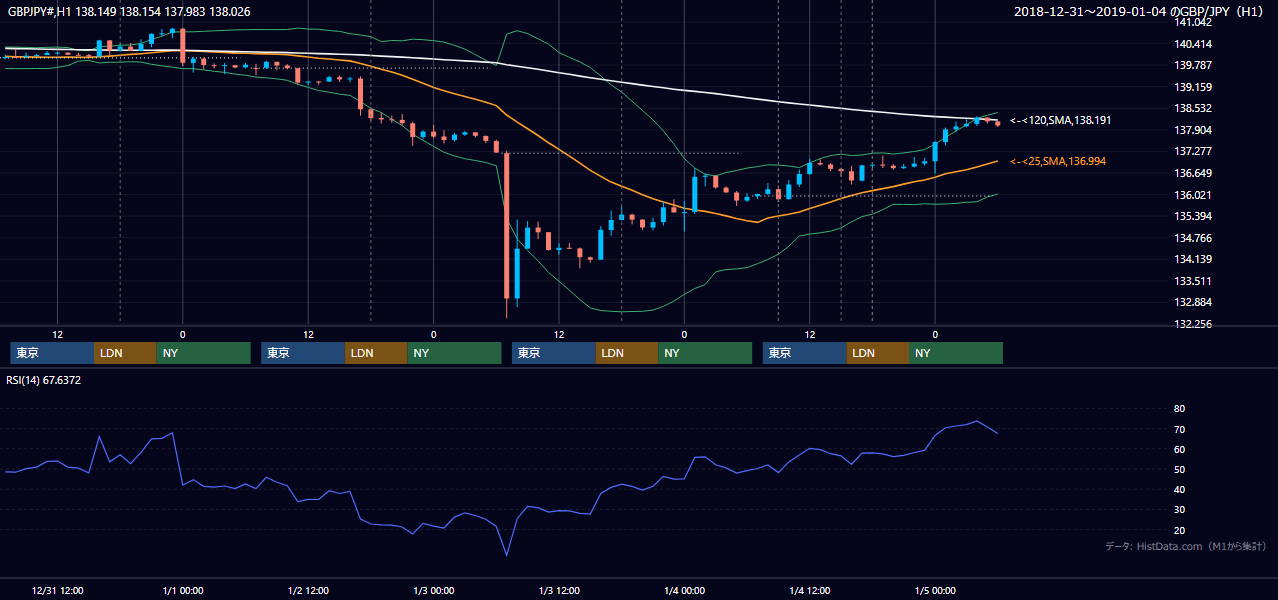This screenshot has width=1278, height=600.
Task: Click the 12/31 12:00 time axis label
Action: pyautogui.click(x=57, y=591)
